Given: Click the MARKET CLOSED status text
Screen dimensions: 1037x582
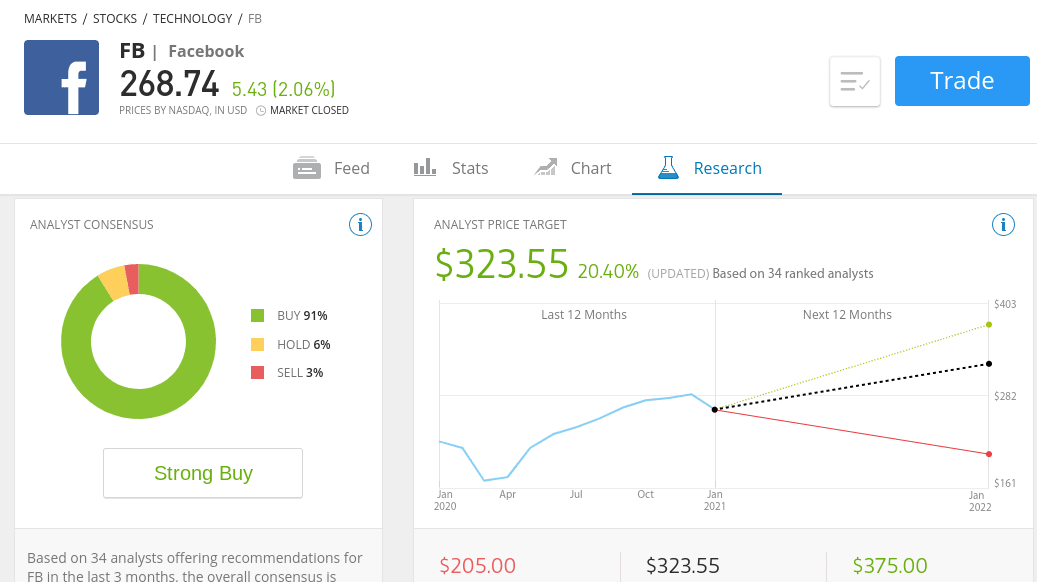Looking at the screenshot, I should [309, 110].
